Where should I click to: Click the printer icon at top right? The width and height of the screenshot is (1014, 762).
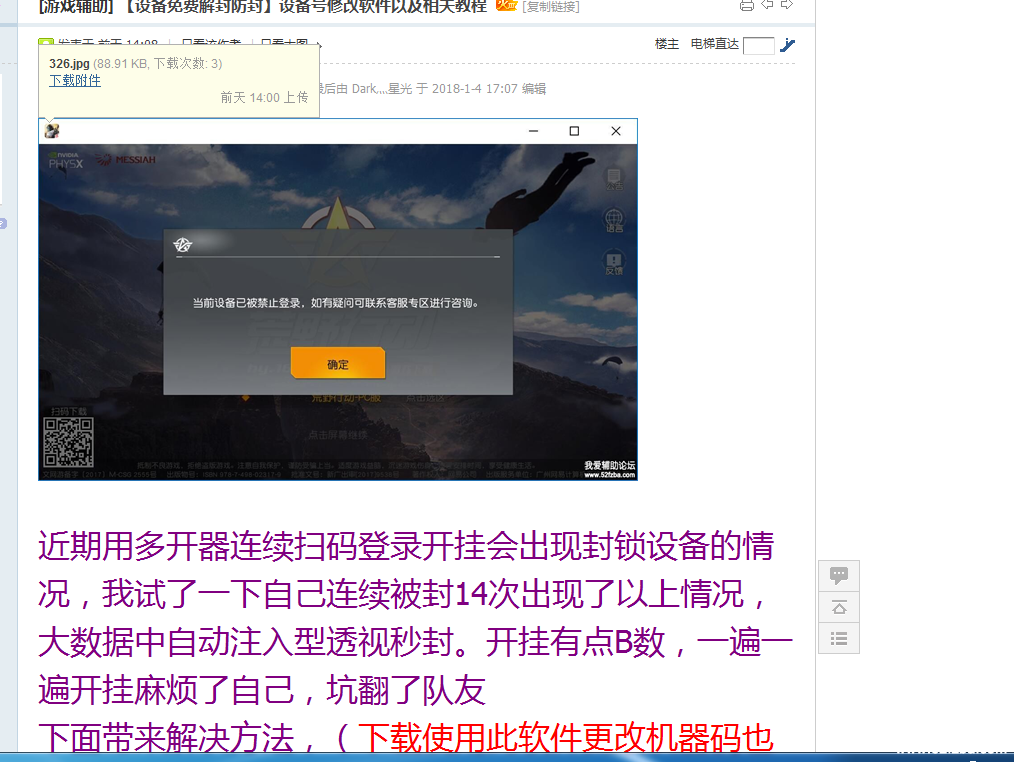tap(747, 6)
